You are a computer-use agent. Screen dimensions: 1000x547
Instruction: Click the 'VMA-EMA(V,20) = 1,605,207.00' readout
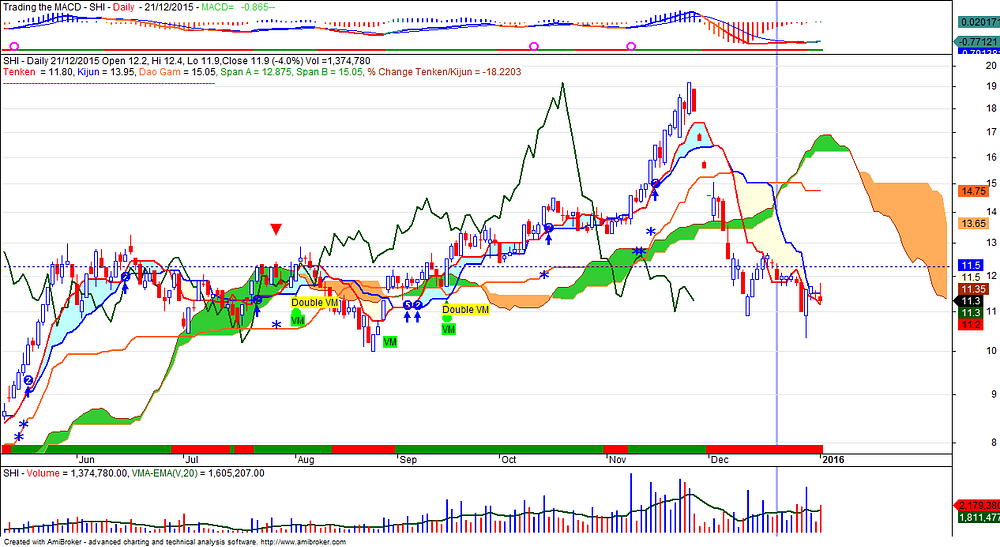pos(198,474)
